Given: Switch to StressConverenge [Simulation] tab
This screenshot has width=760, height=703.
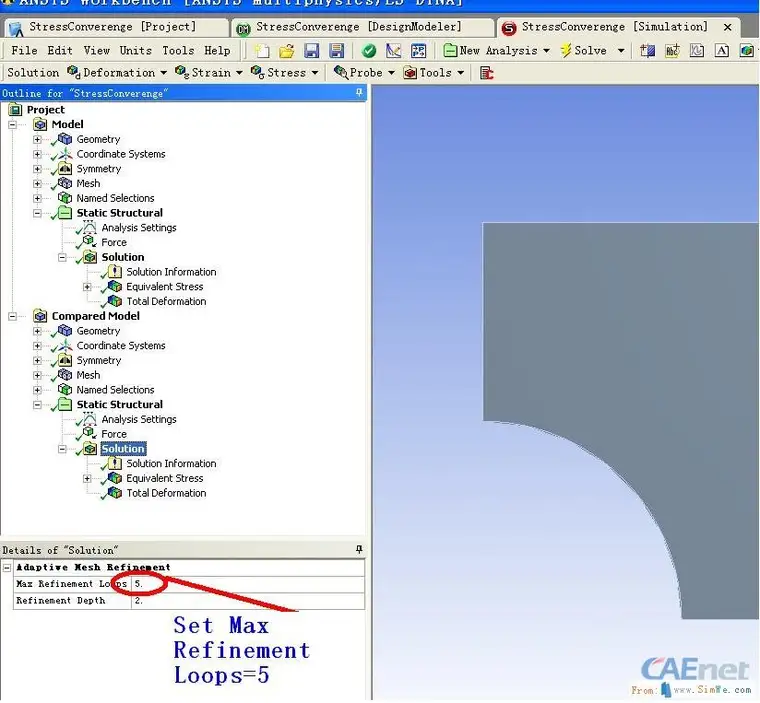Looking at the screenshot, I should [617, 27].
